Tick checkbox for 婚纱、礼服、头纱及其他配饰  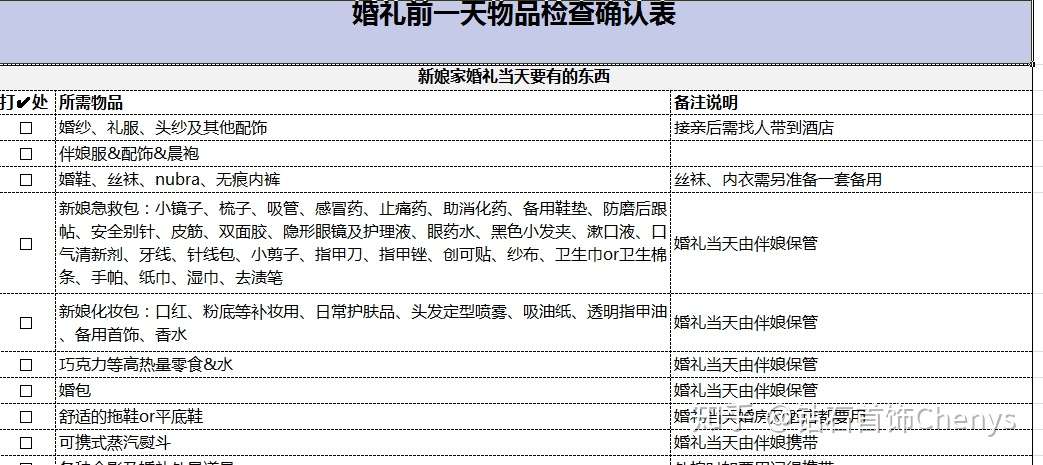click(x=26, y=128)
